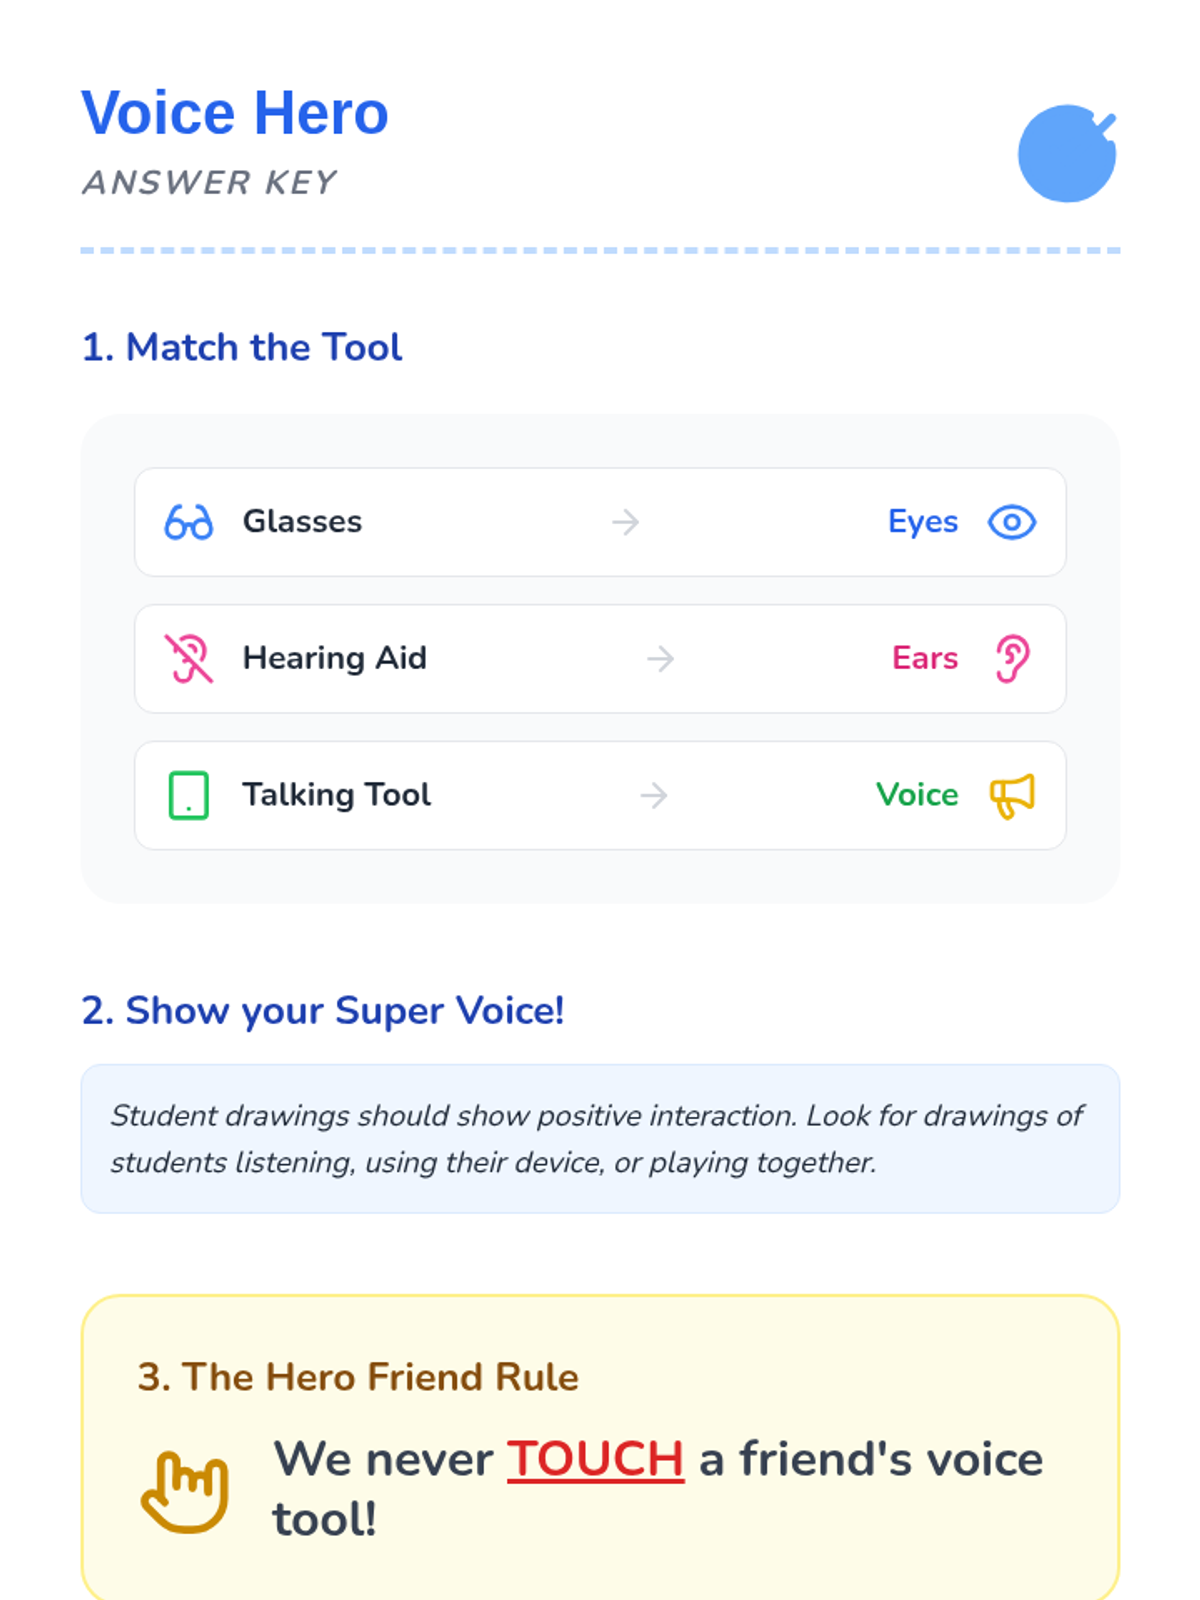Select the Eyes answer label
1200x1600 pixels.
[x=922, y=522]
